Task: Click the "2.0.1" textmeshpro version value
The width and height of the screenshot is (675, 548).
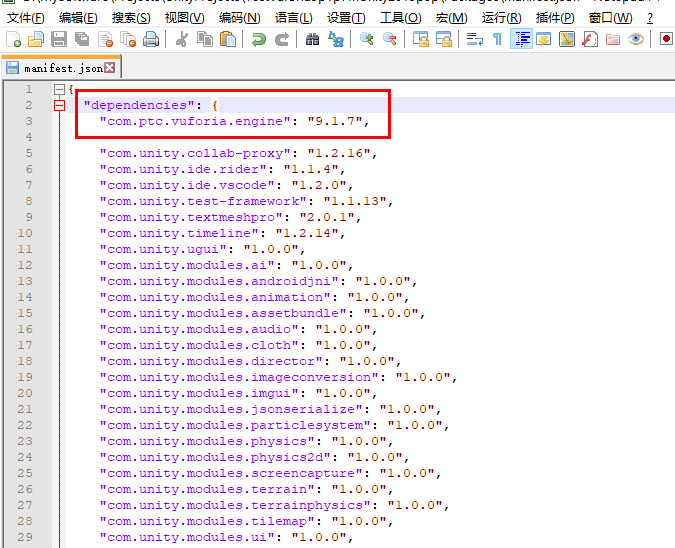Action: [x=326, y=217]
